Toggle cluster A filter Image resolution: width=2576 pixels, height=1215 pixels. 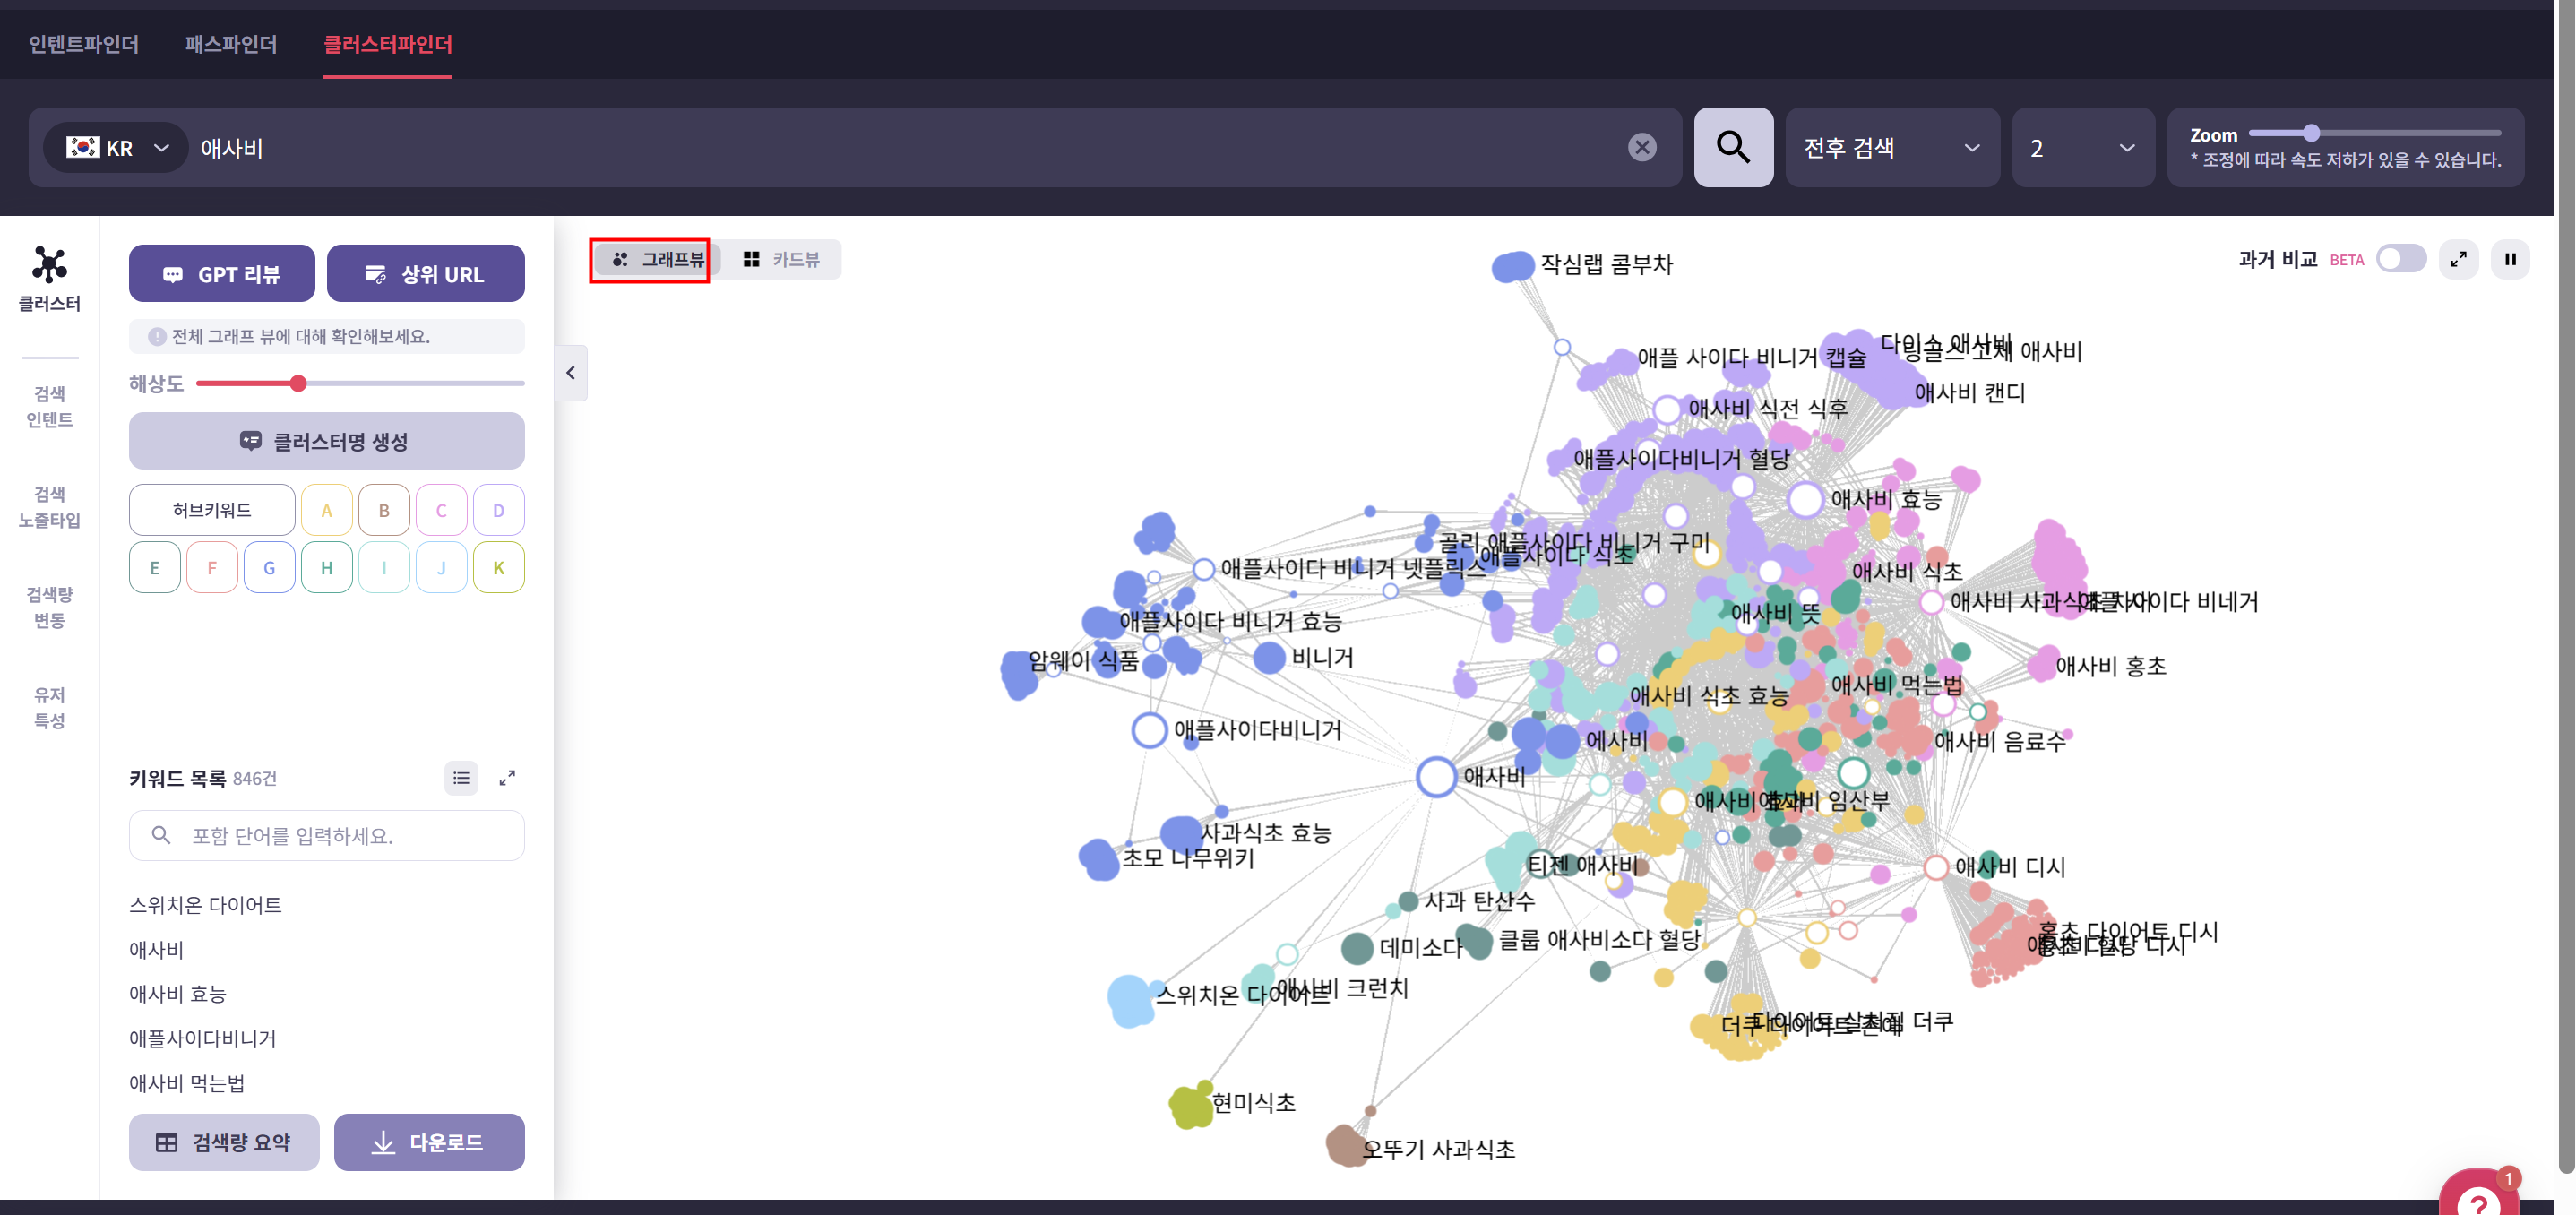pos(326,511)
